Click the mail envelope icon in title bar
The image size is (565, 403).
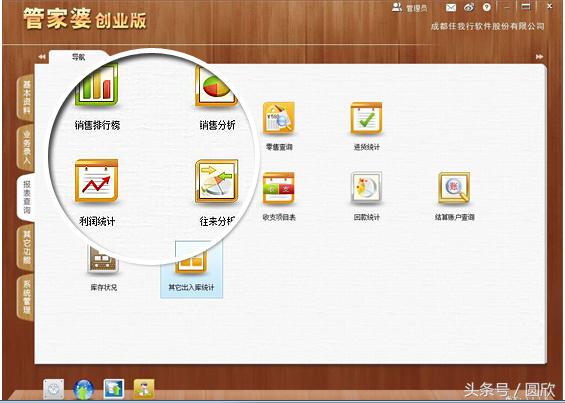pyautogui.click(x=451, y=8)
